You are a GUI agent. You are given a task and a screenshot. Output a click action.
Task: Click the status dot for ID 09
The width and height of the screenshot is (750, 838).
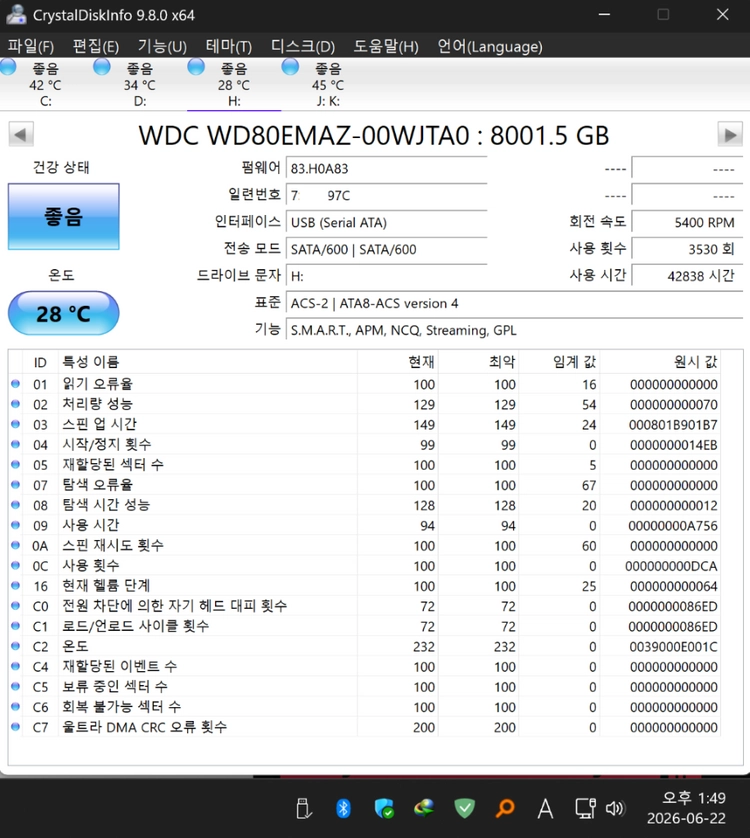point(16,525)
